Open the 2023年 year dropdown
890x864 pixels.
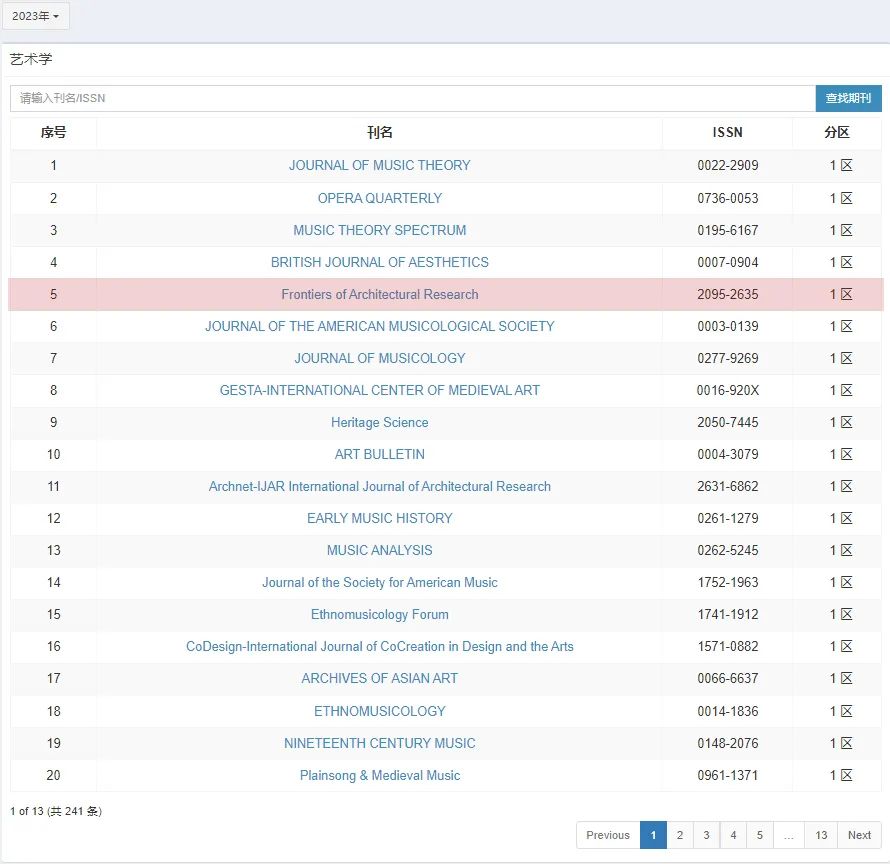click(x=35, y=16)
